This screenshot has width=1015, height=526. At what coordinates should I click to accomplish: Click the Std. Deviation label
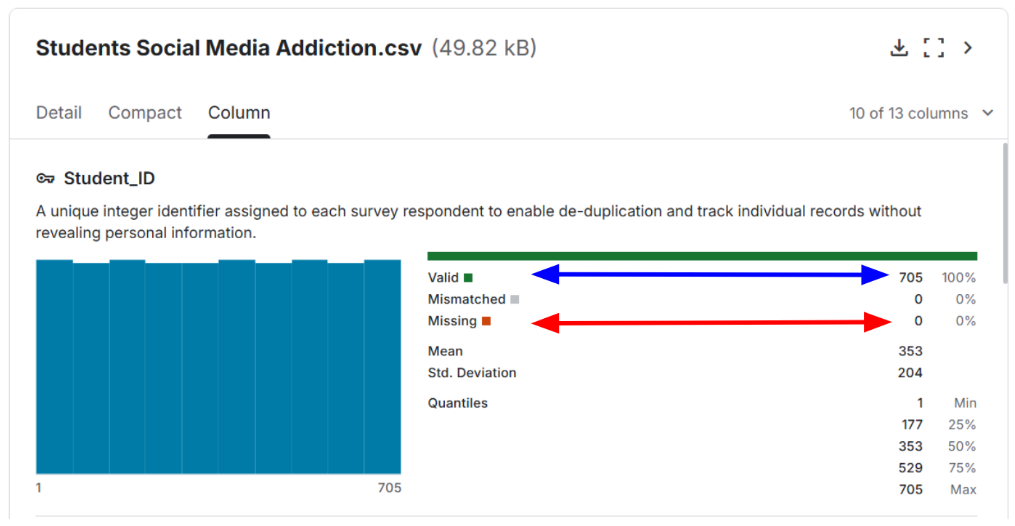point(472,373)
